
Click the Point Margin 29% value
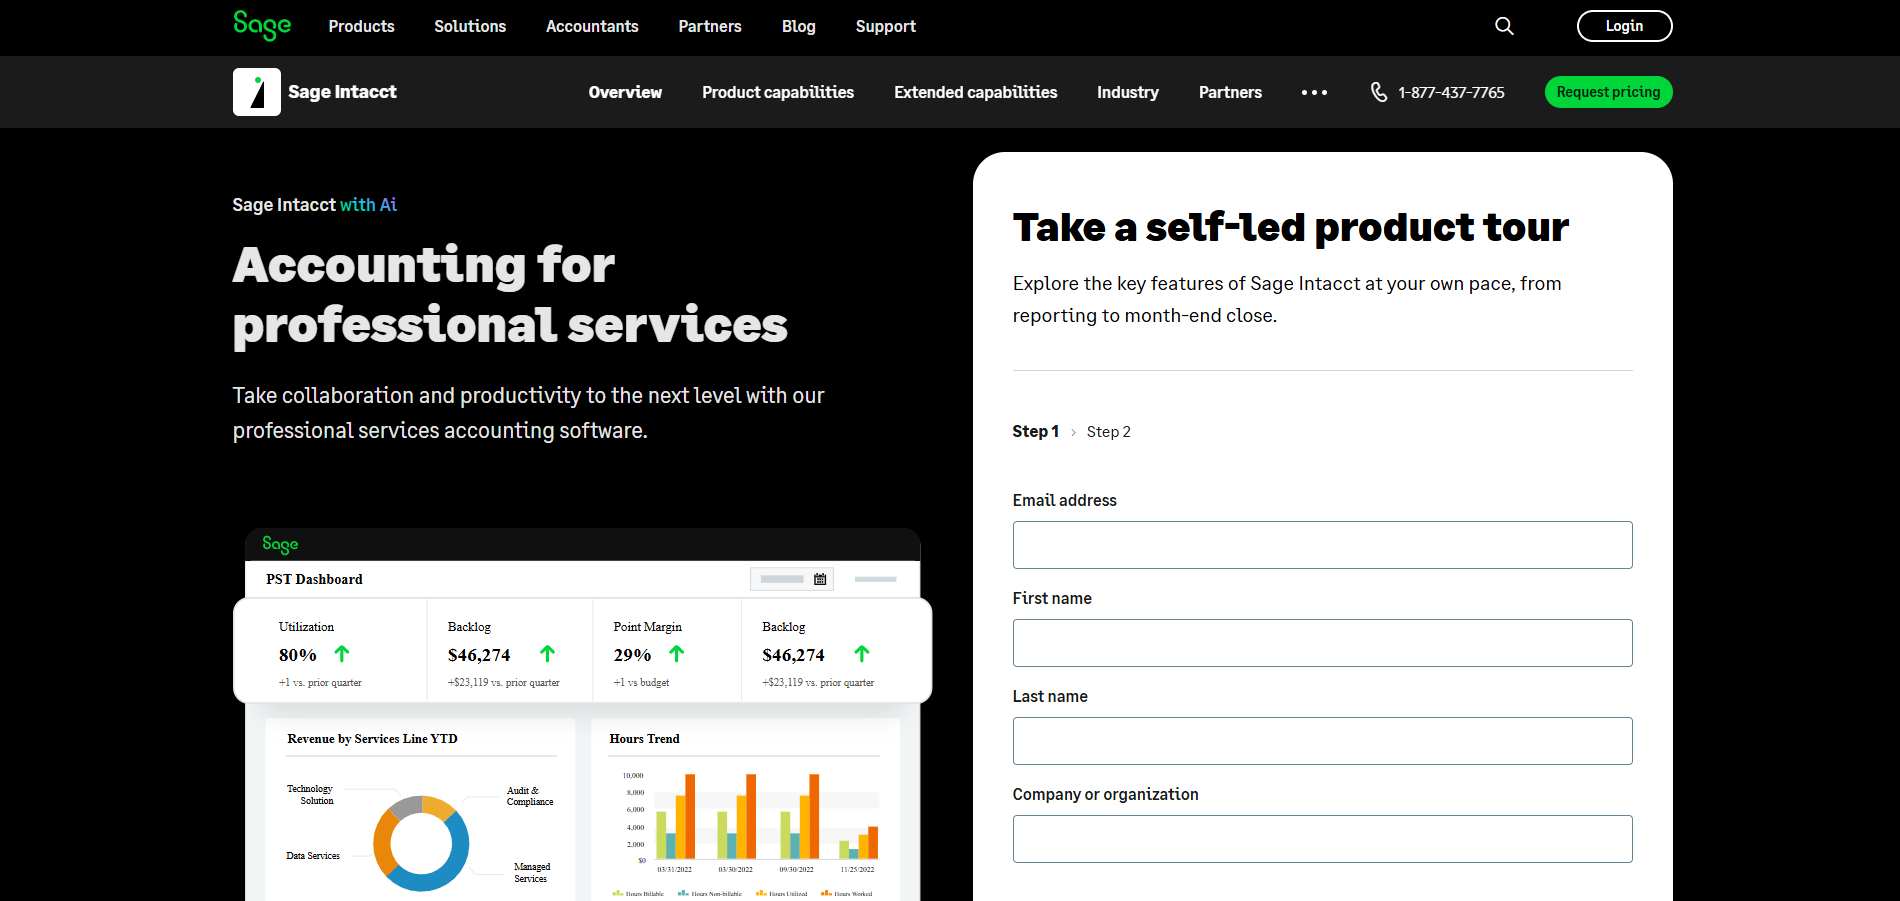[x=632, y=655]
